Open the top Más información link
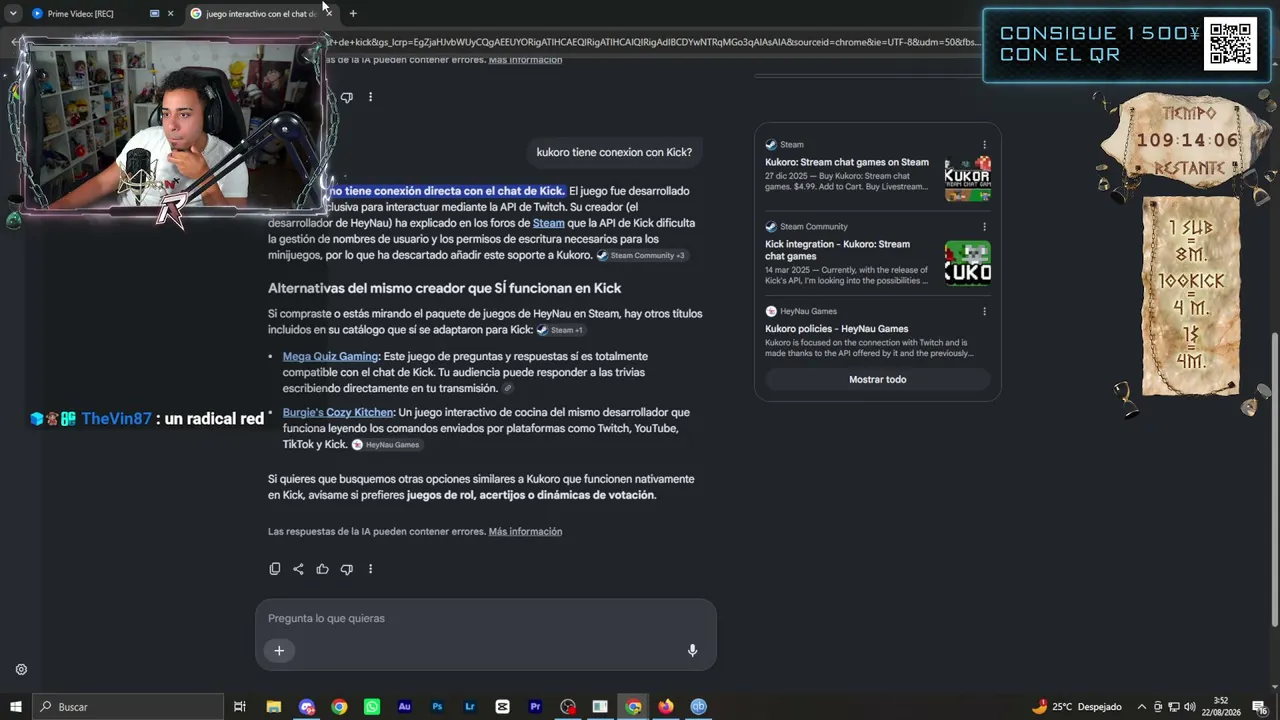The image size is (1280, 720). pyautogui.click(x=525, y=60)
